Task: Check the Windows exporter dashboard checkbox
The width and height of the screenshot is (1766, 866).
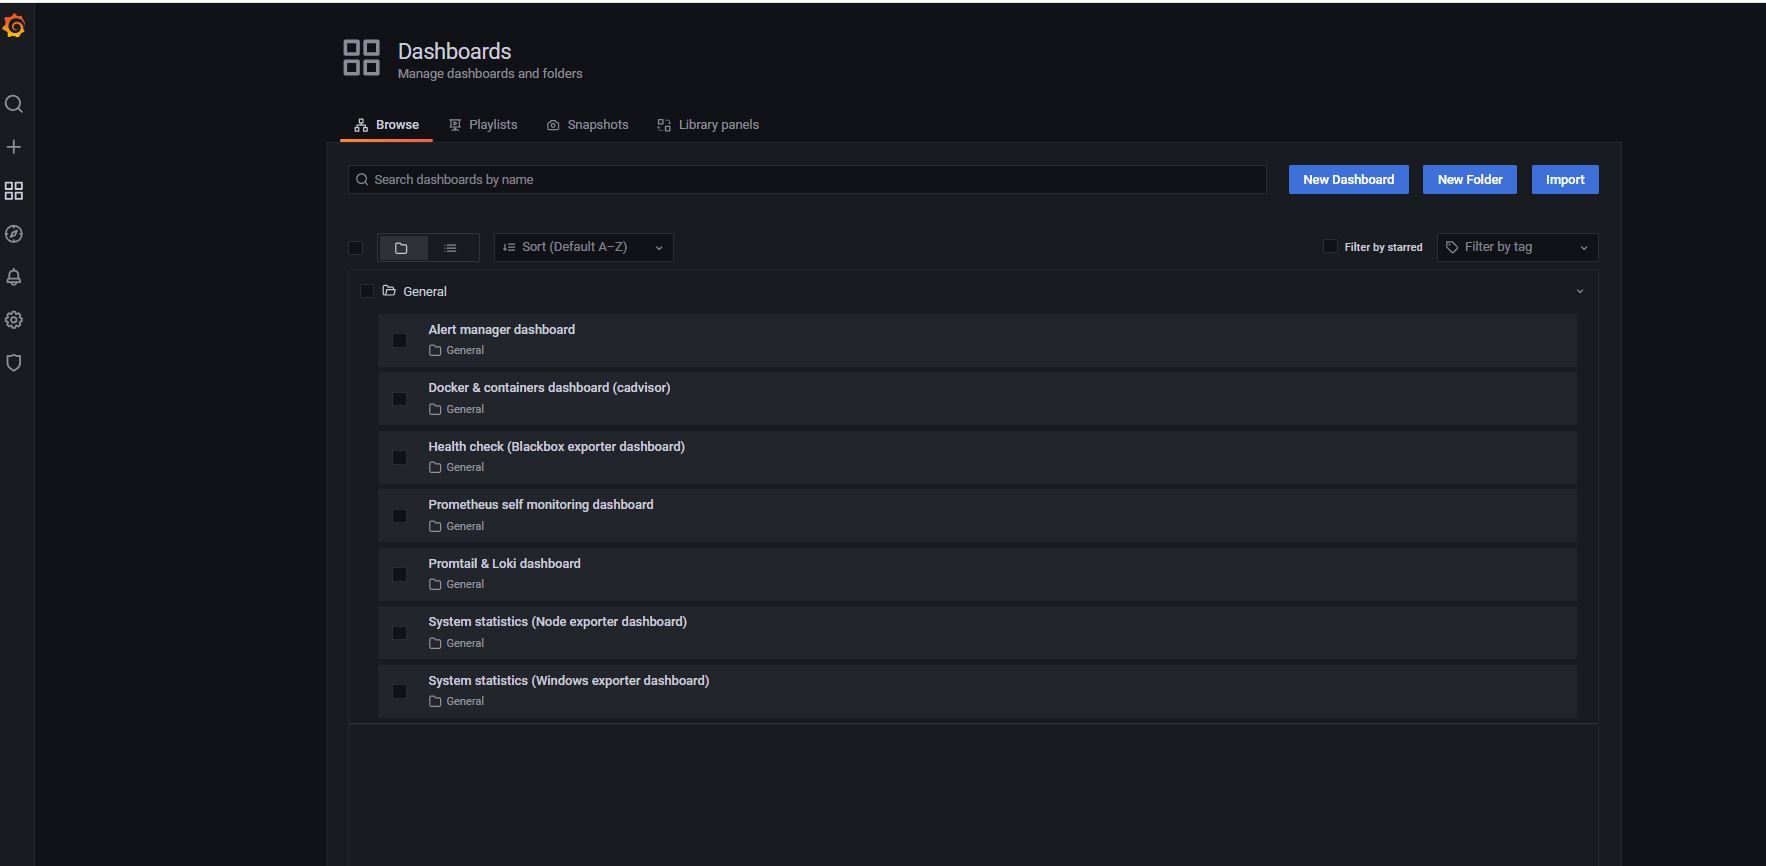Action: pos(399,692)
